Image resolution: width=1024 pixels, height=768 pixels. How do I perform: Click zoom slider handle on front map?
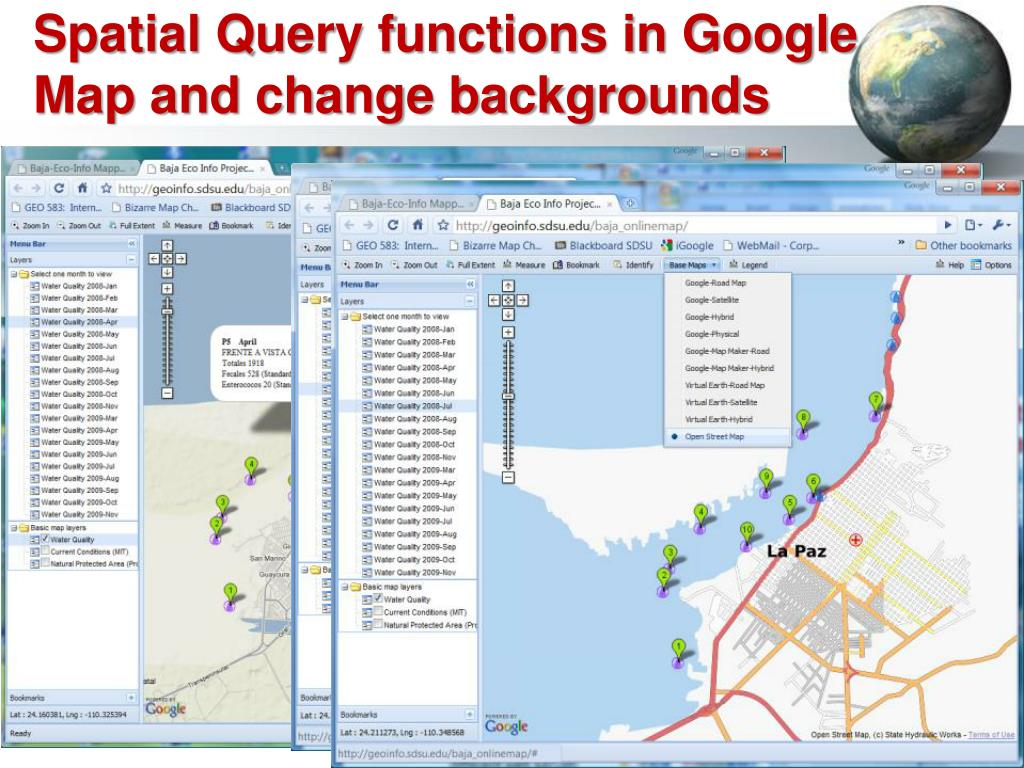pyautogui.click(x=508, y=396)
